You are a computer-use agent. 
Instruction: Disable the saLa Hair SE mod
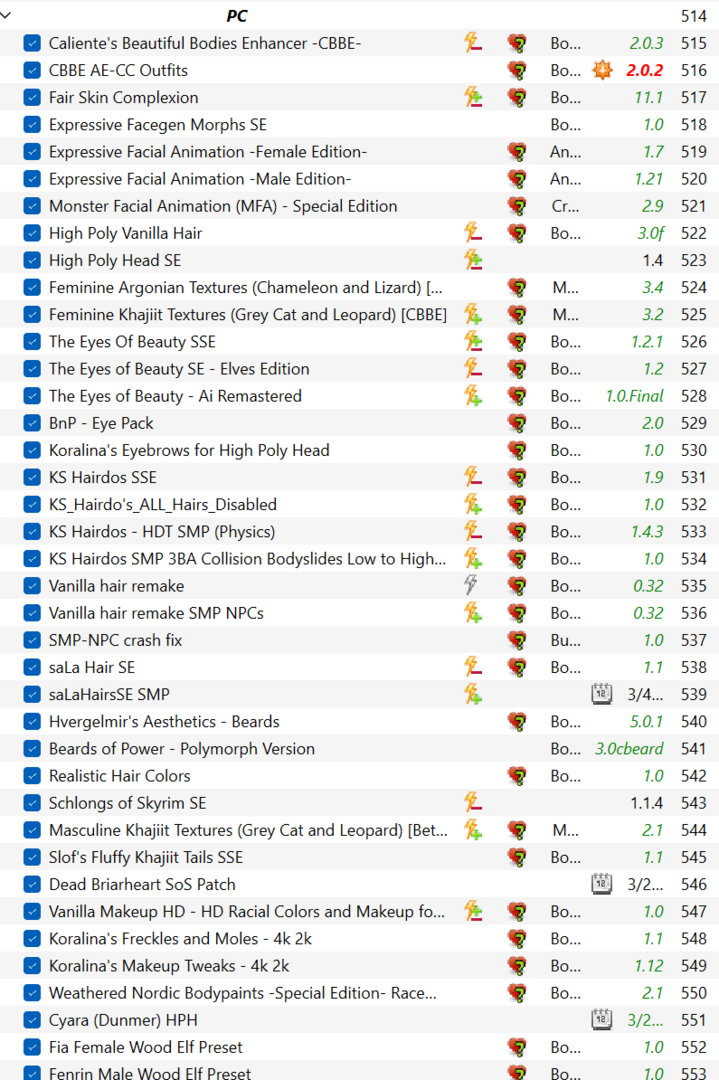click(32, 667)
